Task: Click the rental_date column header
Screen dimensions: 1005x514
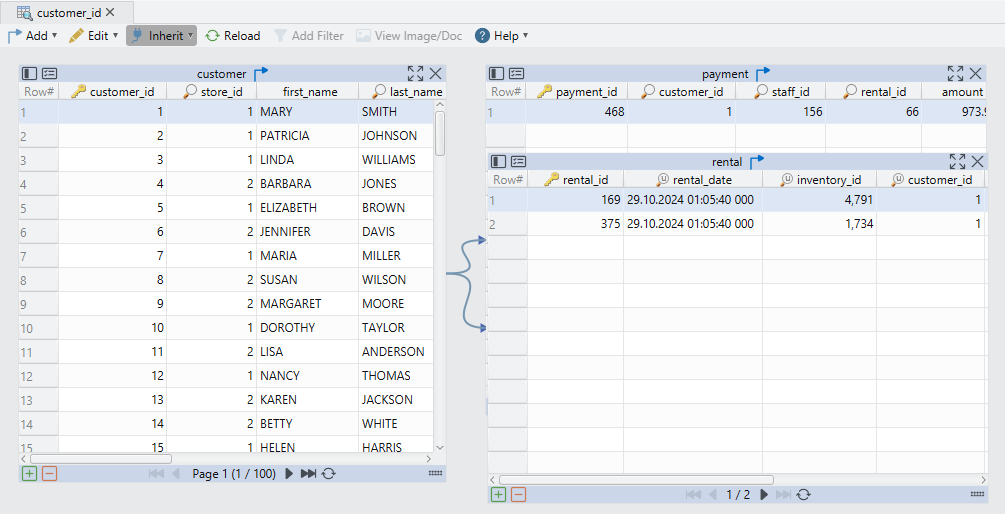Action: pos(693,179)
